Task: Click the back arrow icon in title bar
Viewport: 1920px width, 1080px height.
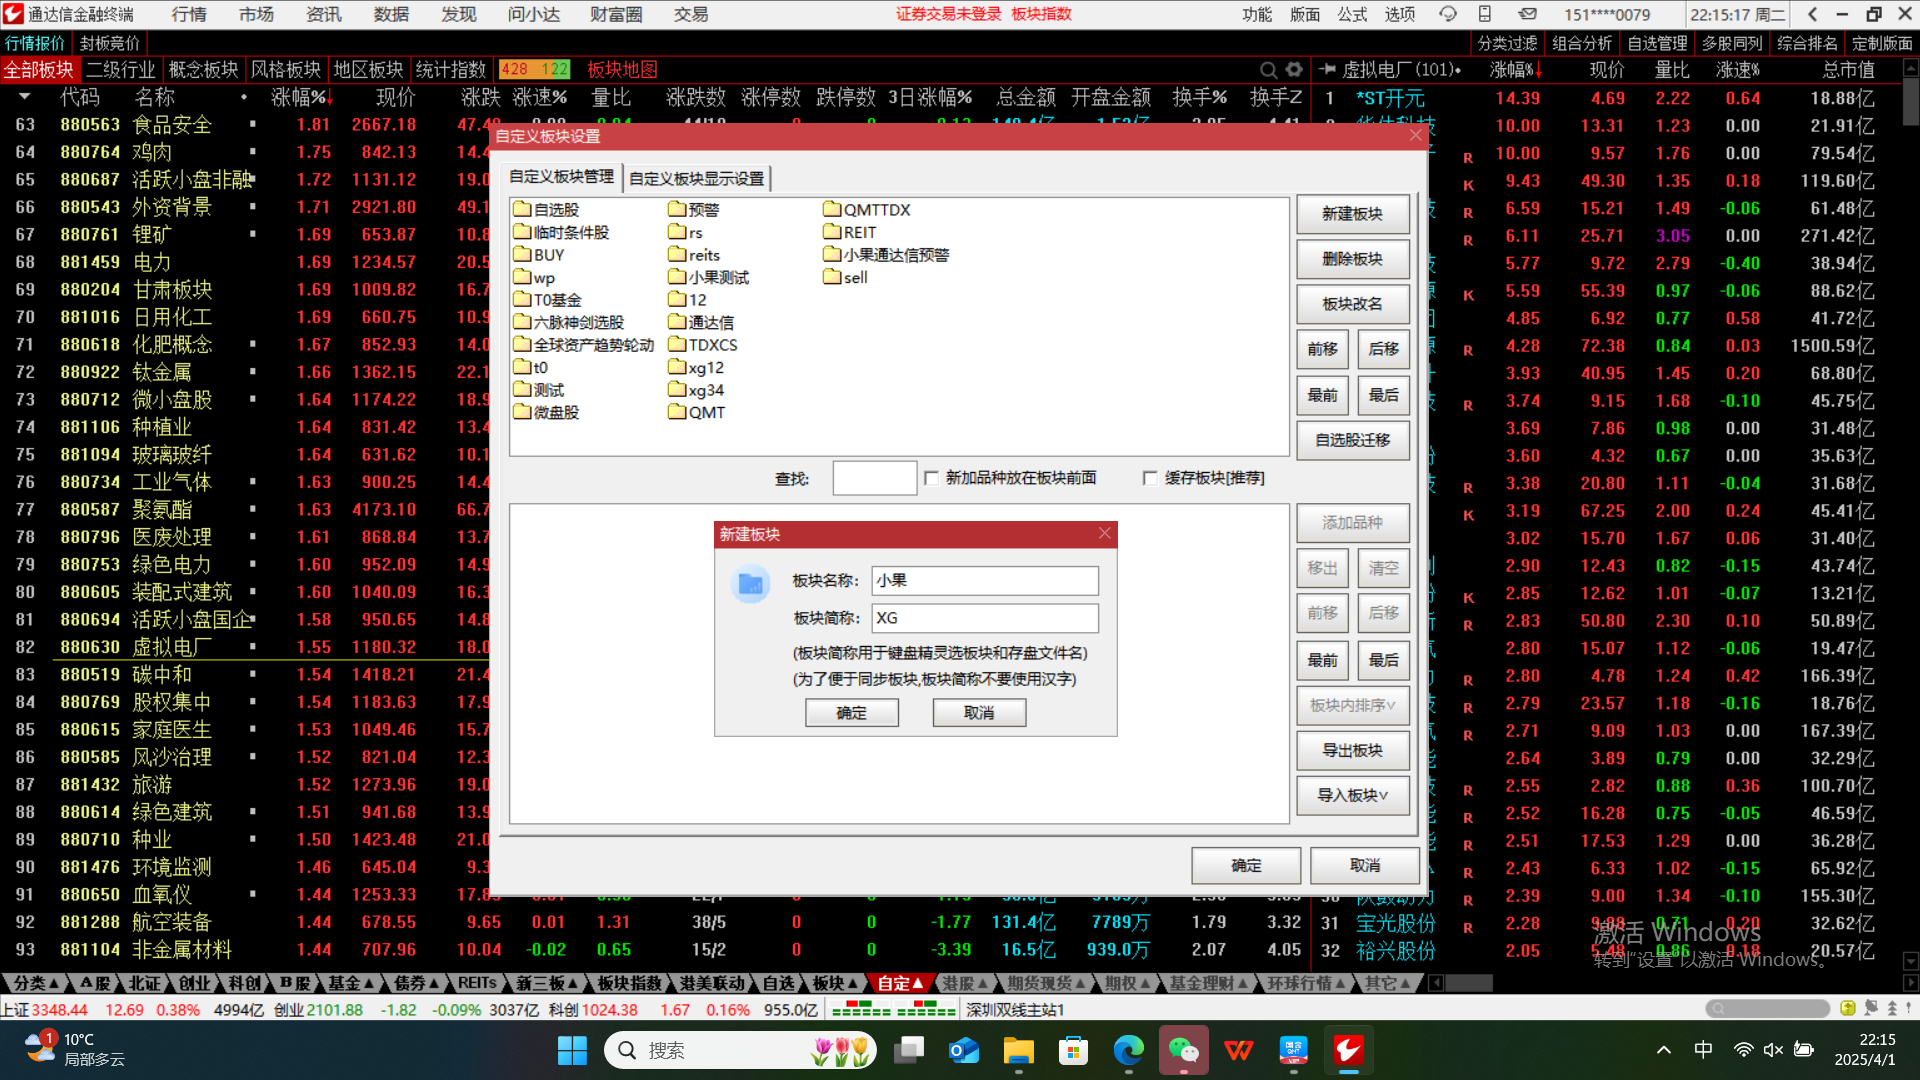Action: tap(1813, 14)
